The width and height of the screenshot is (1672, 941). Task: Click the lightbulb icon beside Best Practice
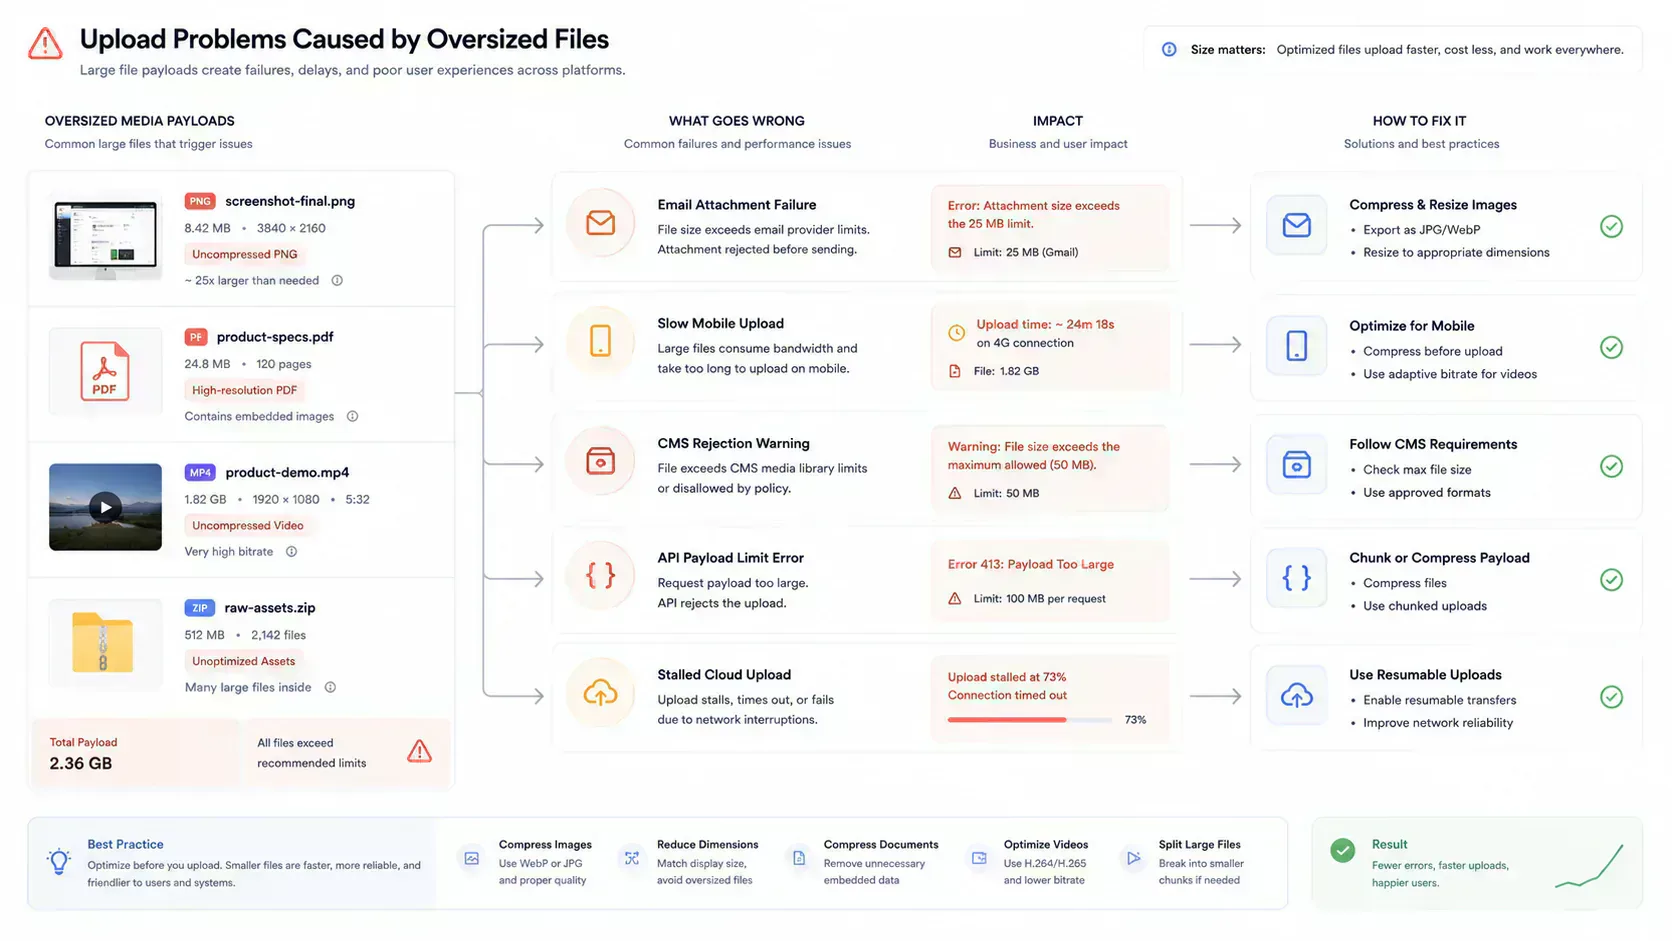59,861
